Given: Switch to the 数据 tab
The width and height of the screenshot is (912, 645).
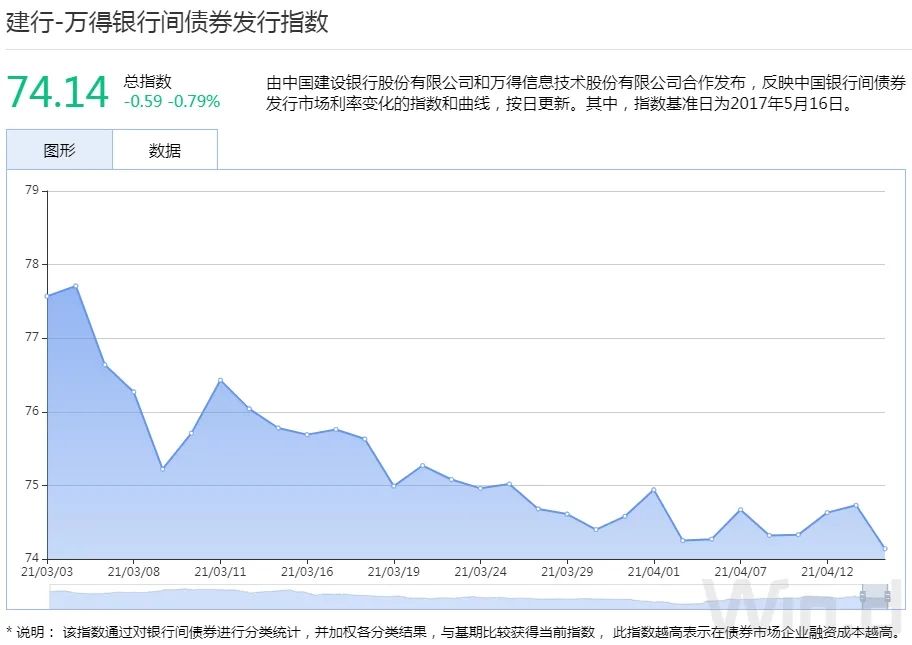Looking at the screenshot, I should pyautogui.click(x=165, y=150).
